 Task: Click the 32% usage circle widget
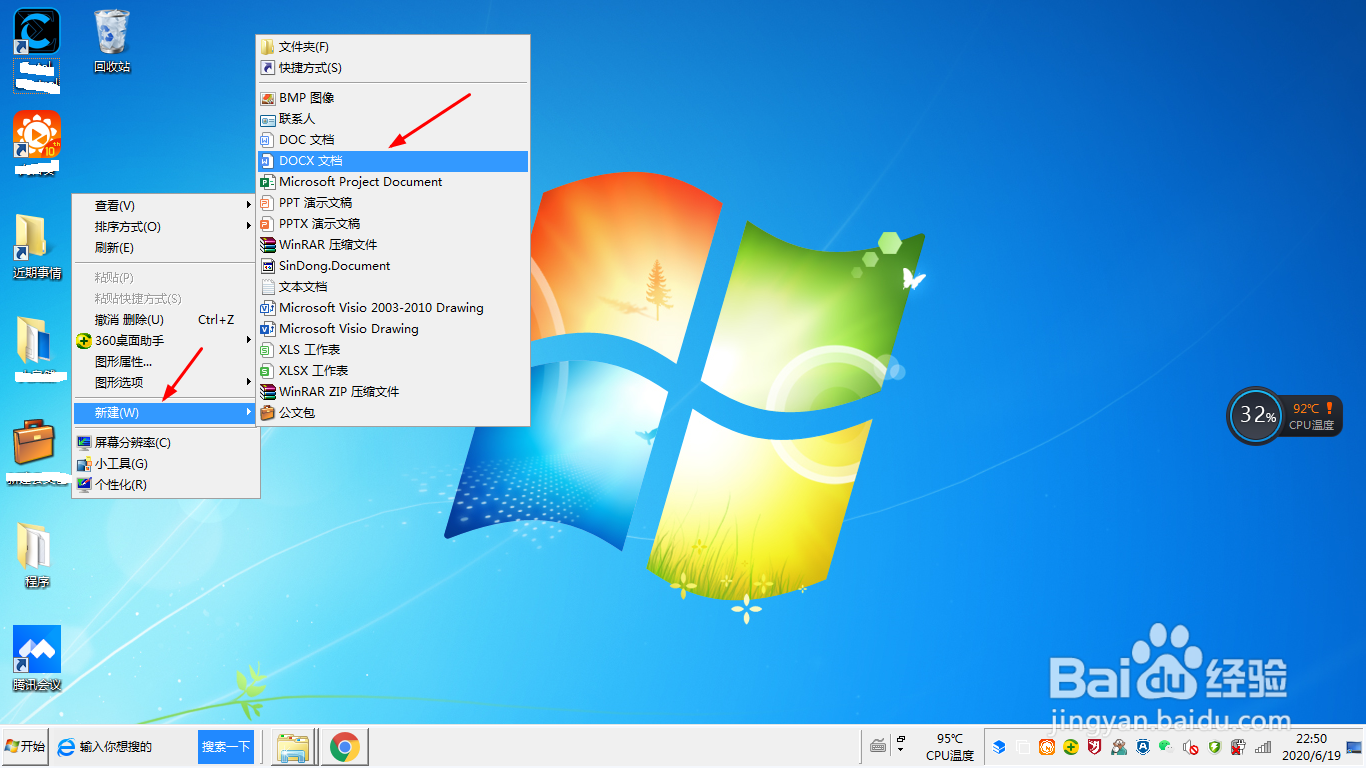click(x=1256, y=414)
